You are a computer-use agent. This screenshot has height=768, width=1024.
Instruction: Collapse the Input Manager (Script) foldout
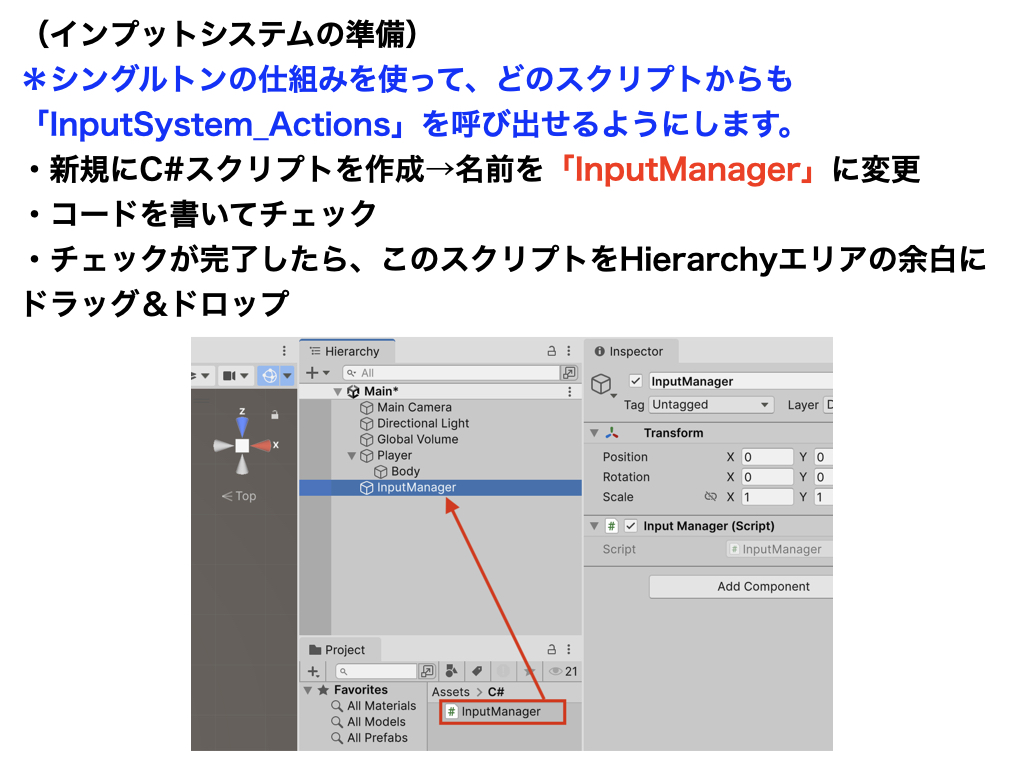594,526
